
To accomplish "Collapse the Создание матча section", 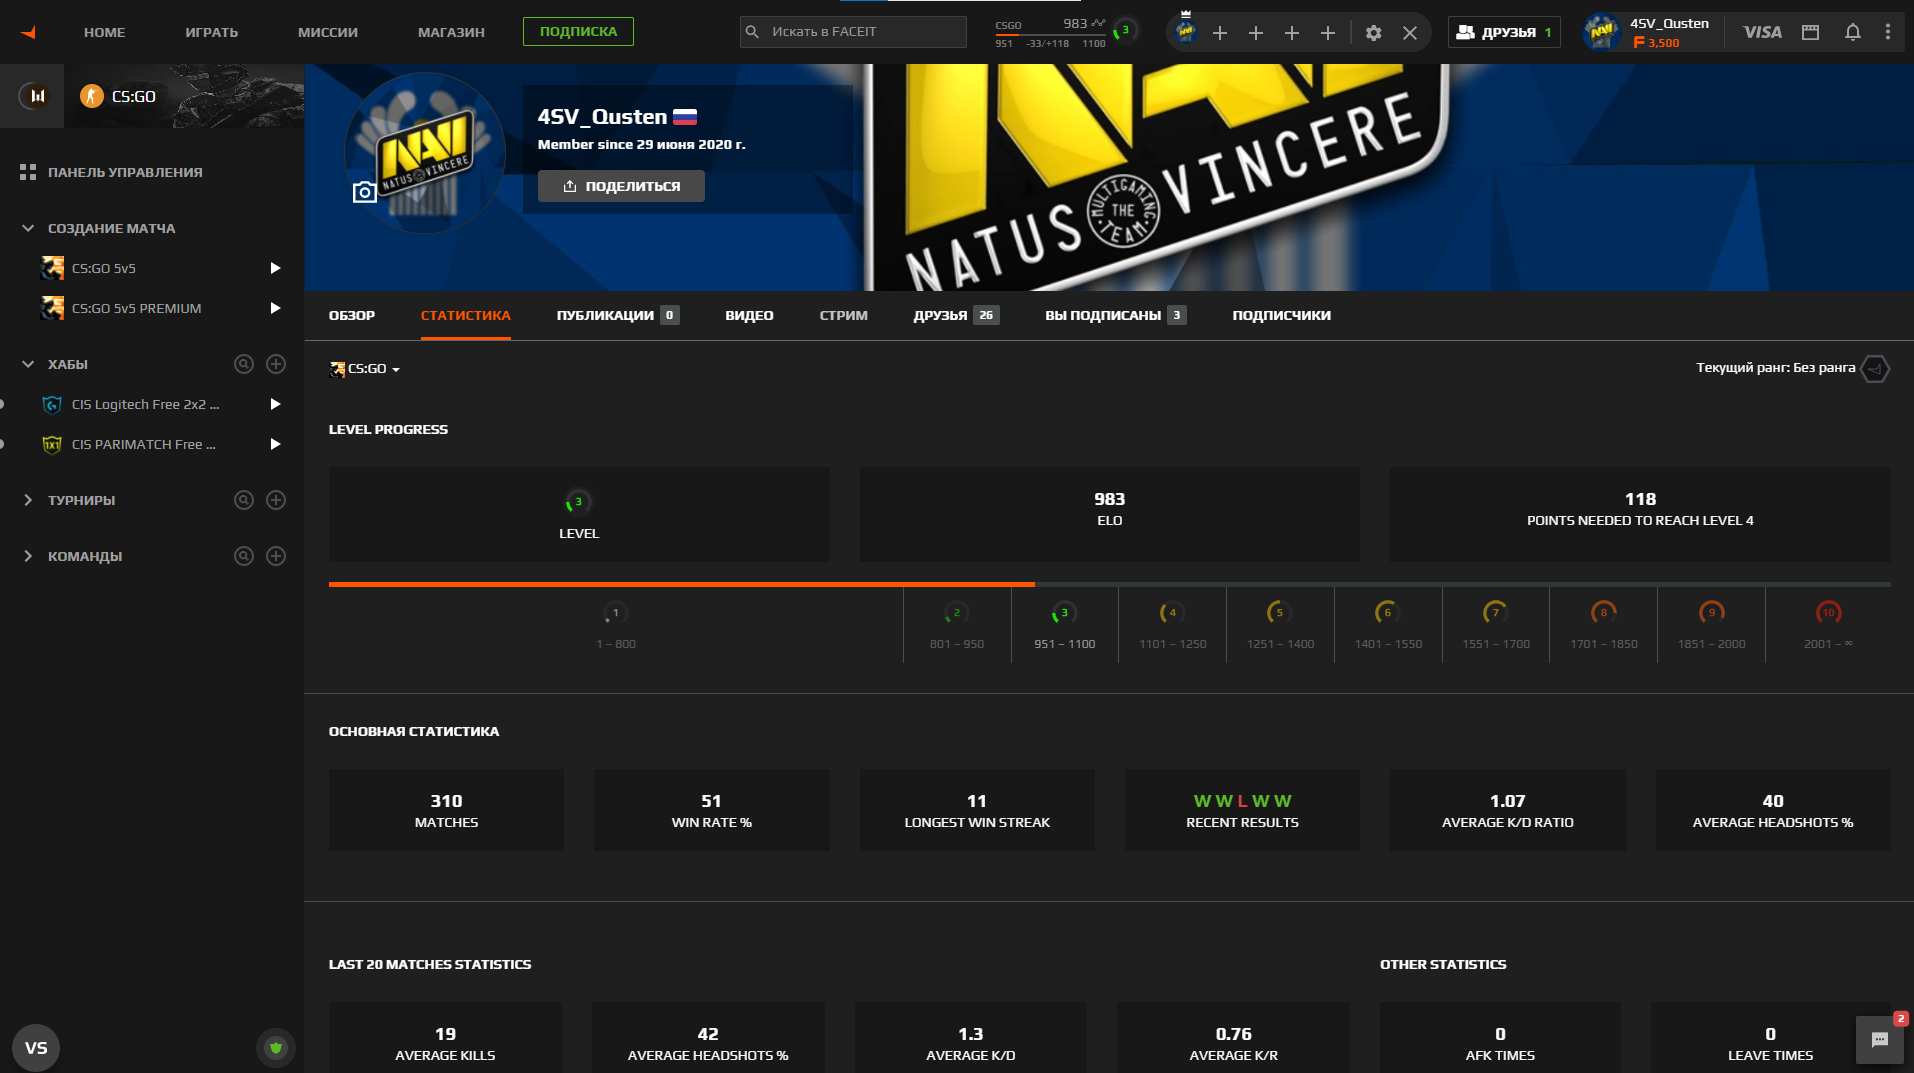I will point(28,228).
